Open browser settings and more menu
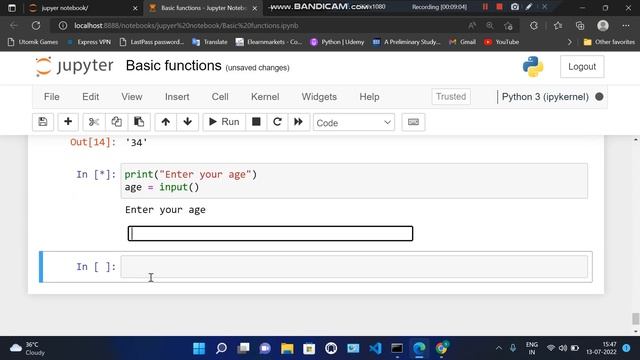Viewport: 640px width, 360px height. [x=626, y=26]
